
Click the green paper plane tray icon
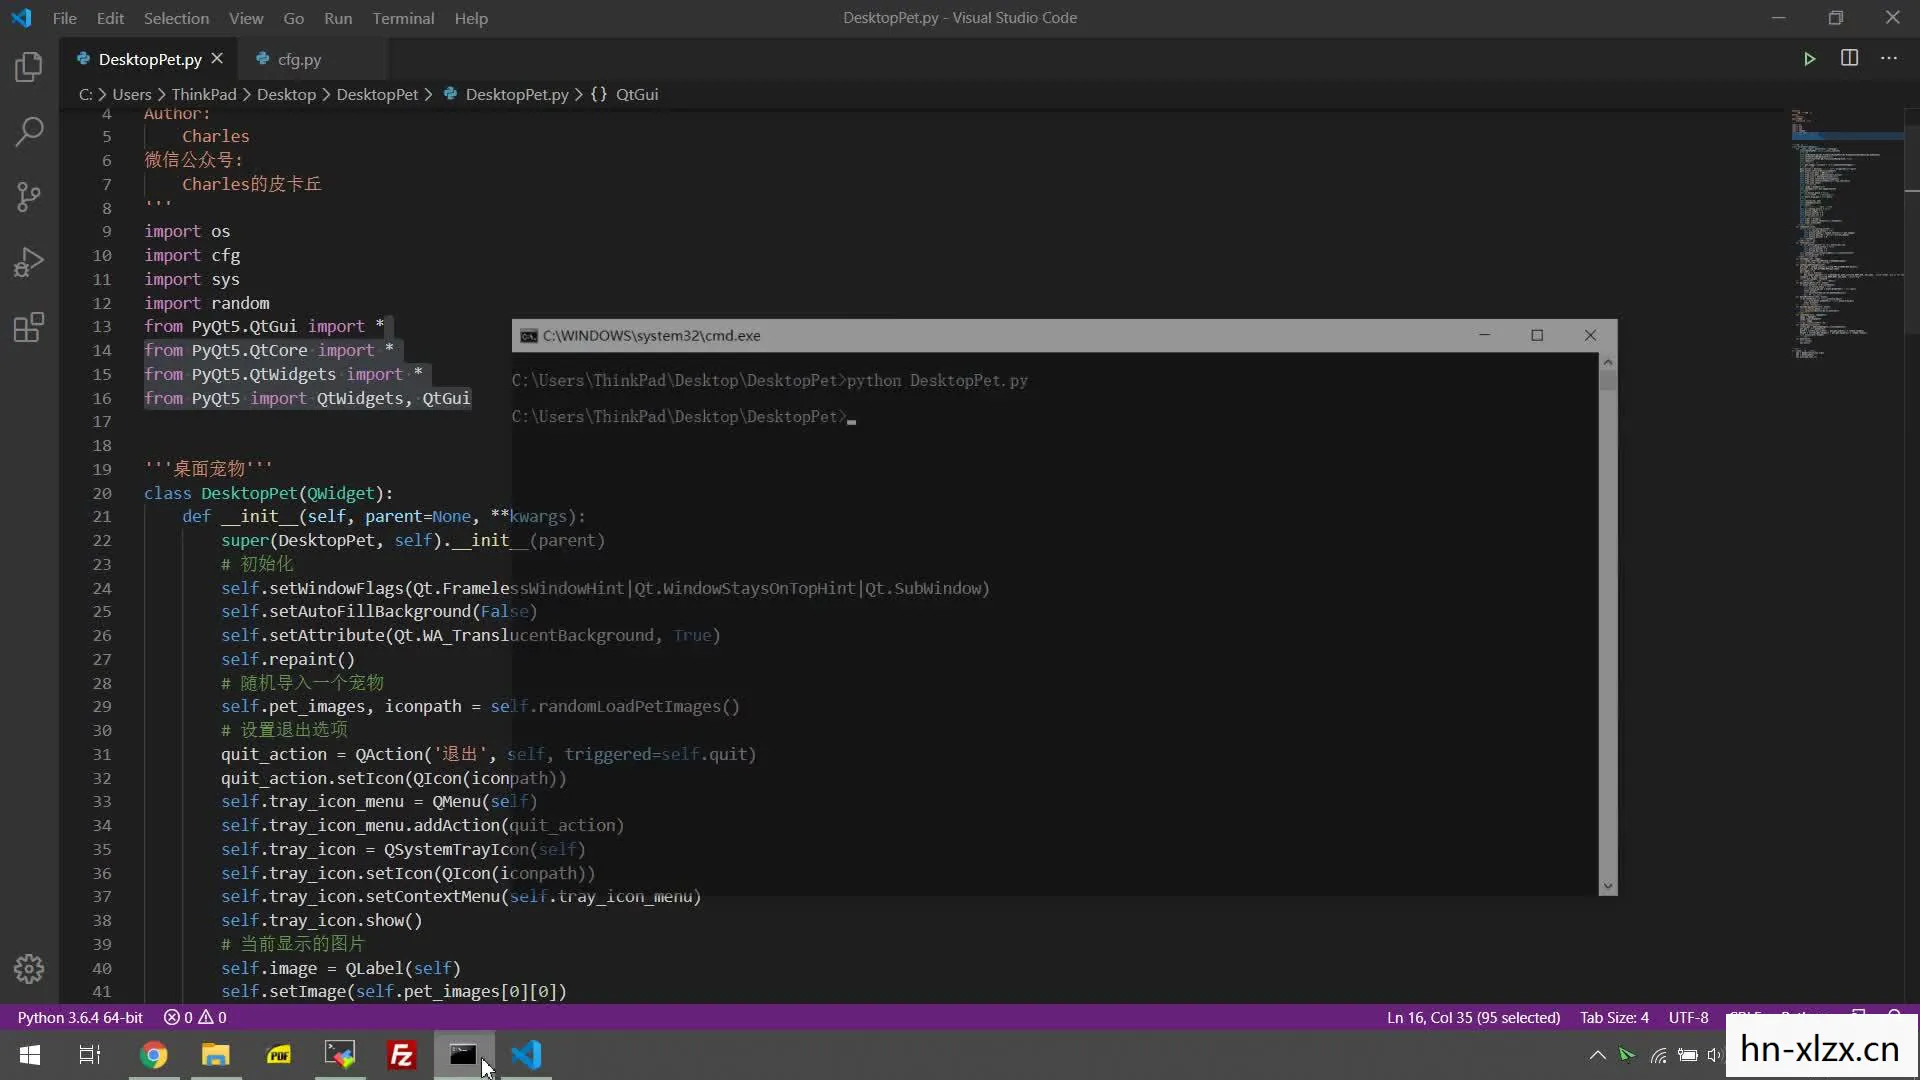pos(1627,1055)
